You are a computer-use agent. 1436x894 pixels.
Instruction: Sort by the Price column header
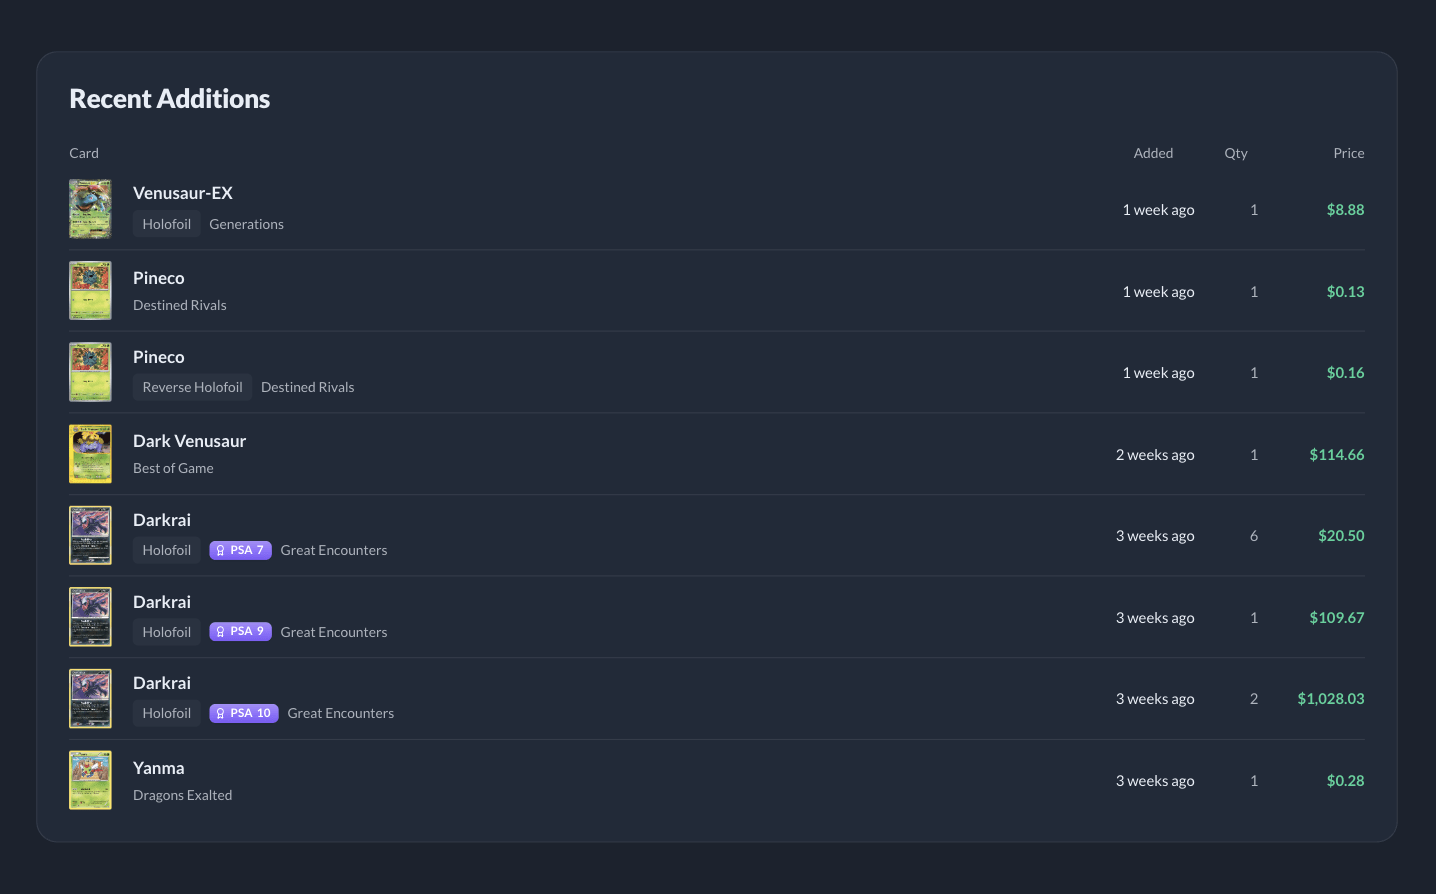pos(1348,153)
